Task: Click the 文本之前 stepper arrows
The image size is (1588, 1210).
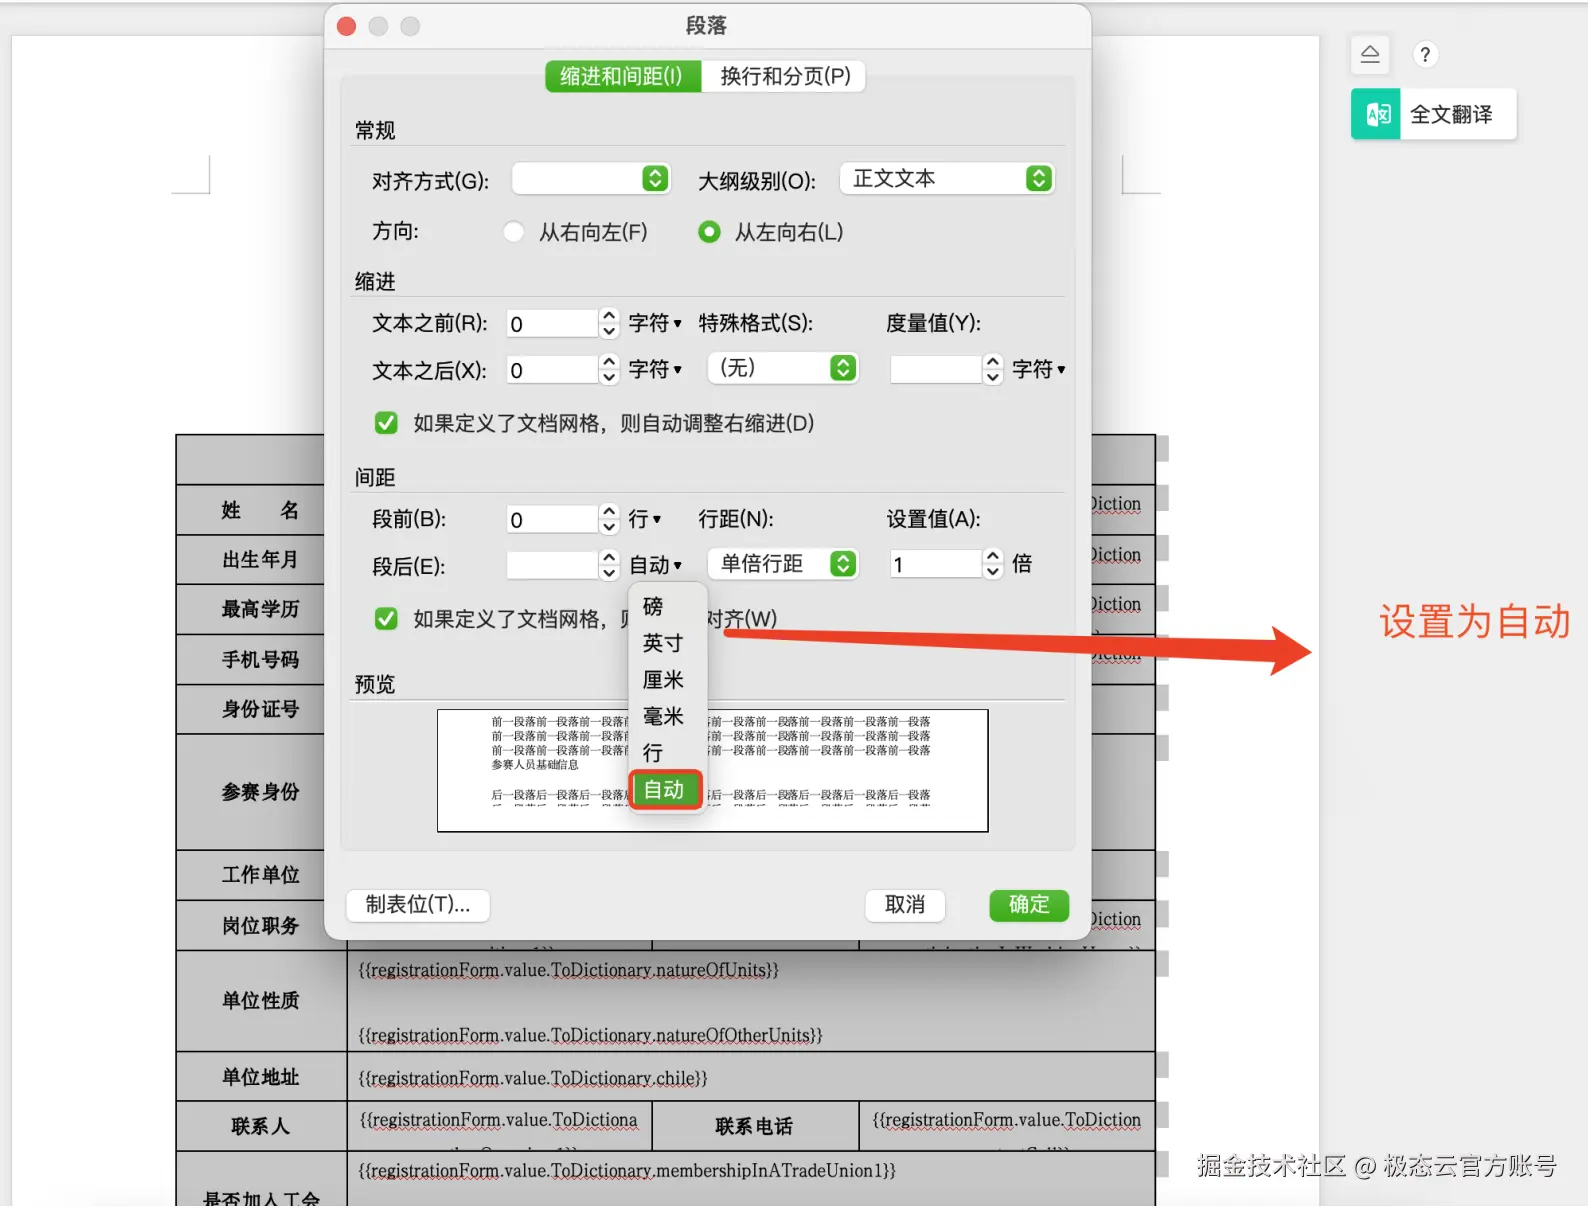Action: coord(609,324)
